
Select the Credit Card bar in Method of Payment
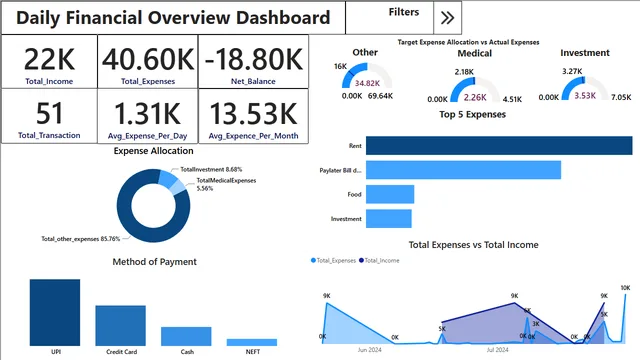(x=120, y=326)
